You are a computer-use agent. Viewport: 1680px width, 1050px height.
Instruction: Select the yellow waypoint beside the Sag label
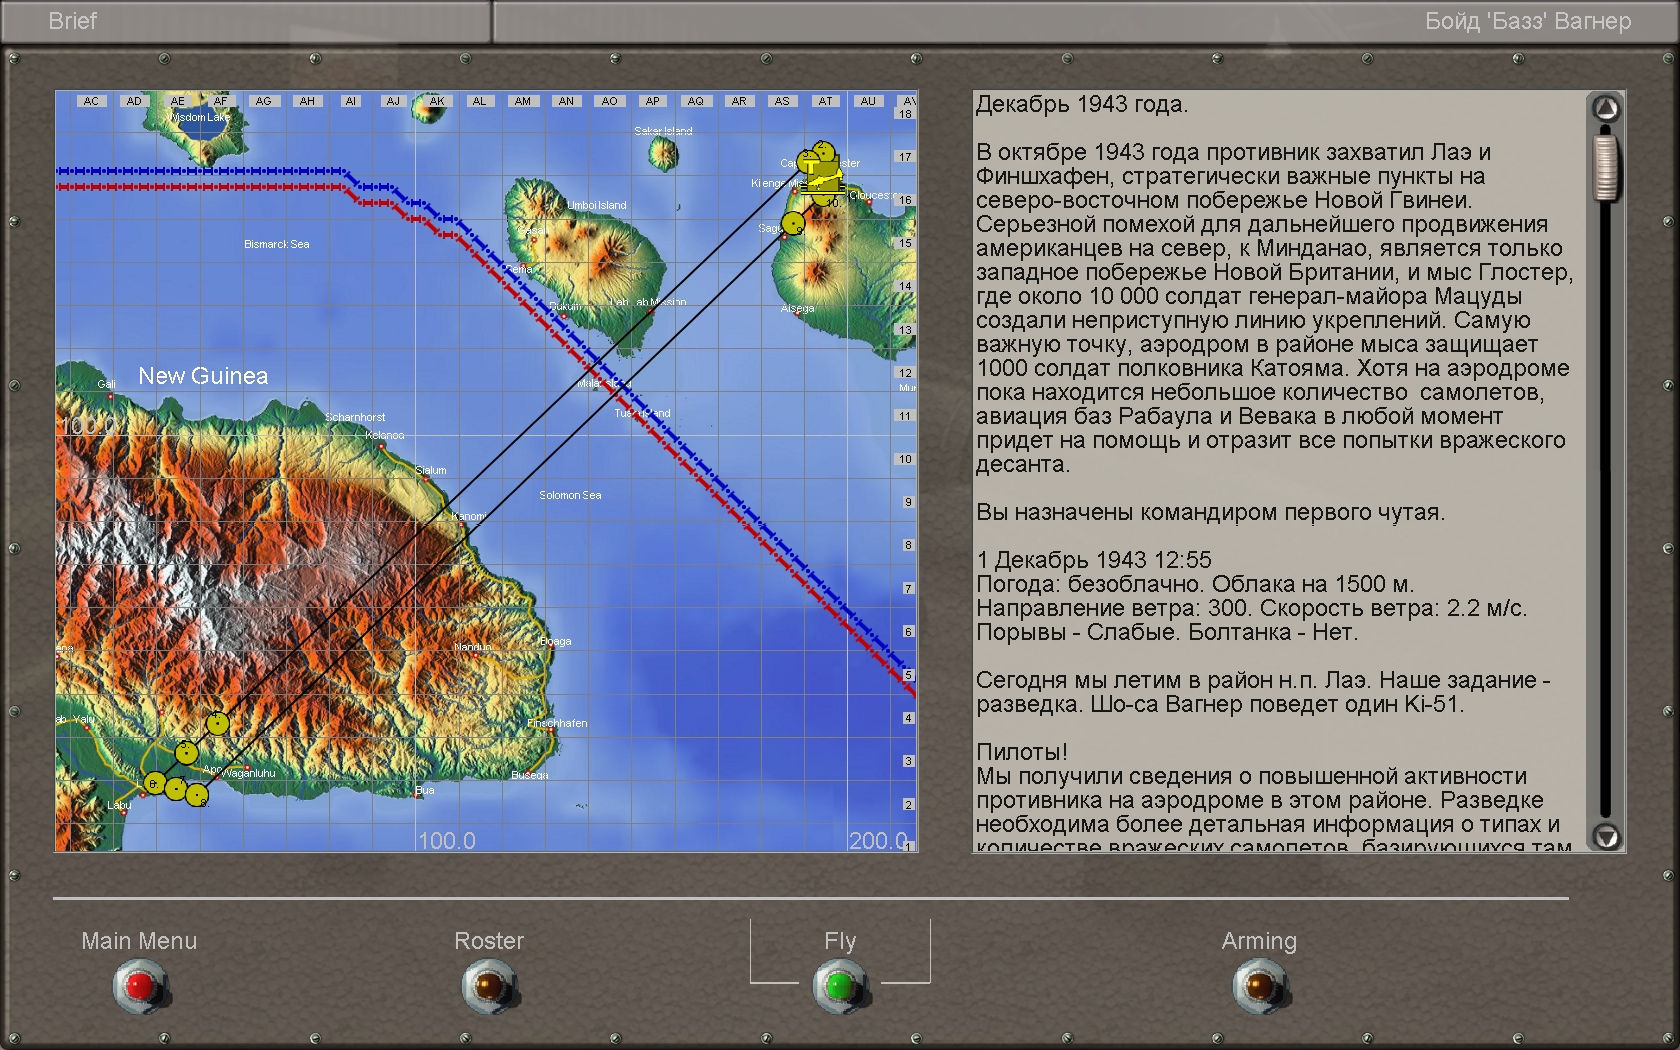(x=792, y=223)
